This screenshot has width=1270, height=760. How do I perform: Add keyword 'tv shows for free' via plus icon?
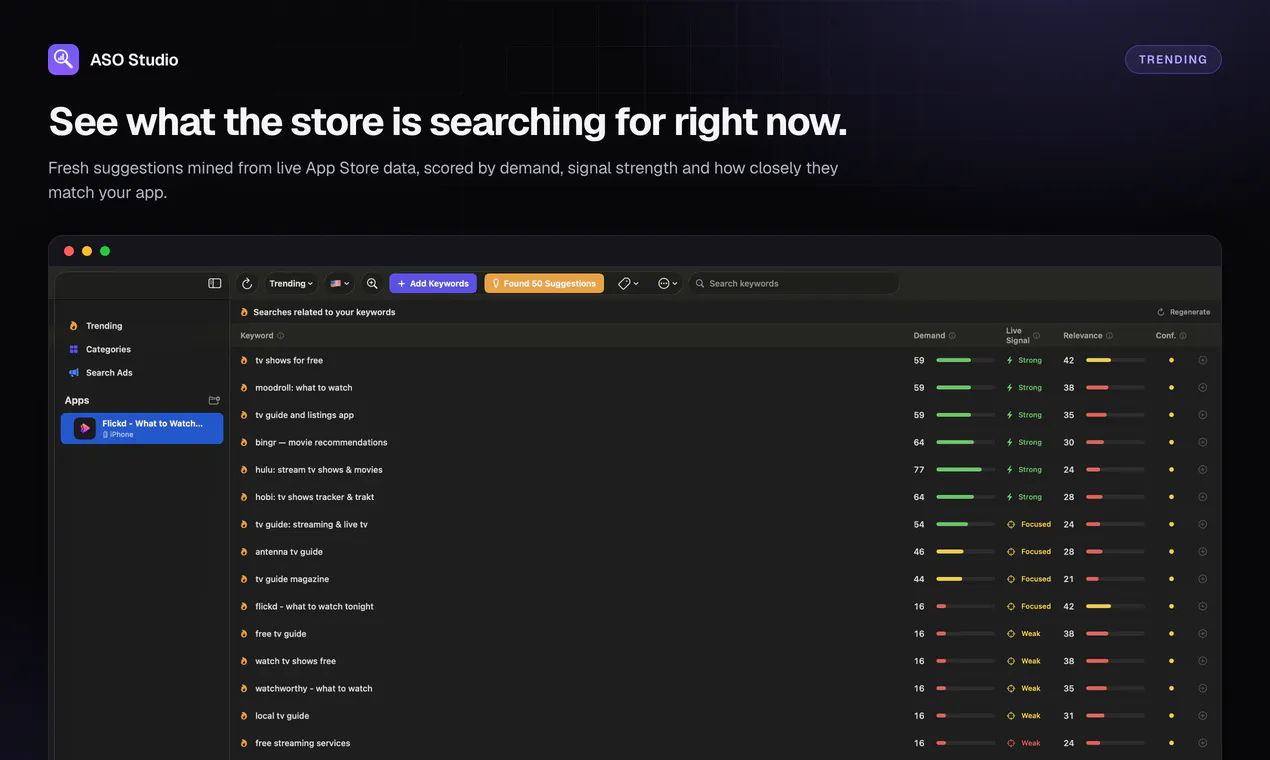[1203, 360]
